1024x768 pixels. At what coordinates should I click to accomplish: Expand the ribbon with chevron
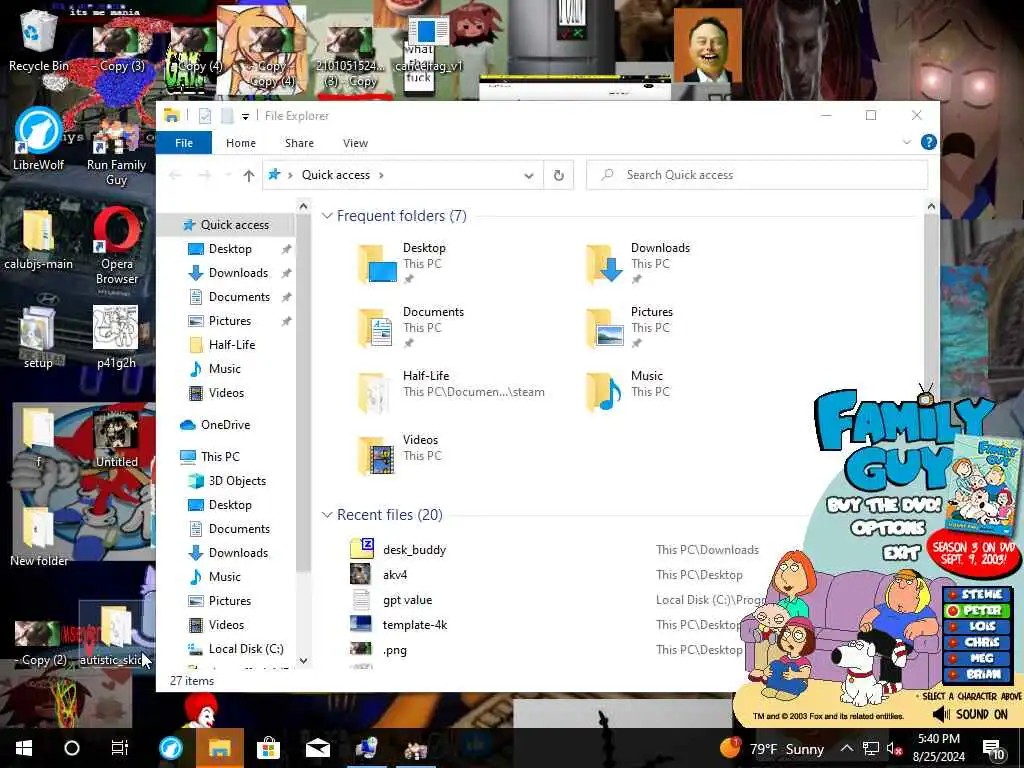point(906,142)
